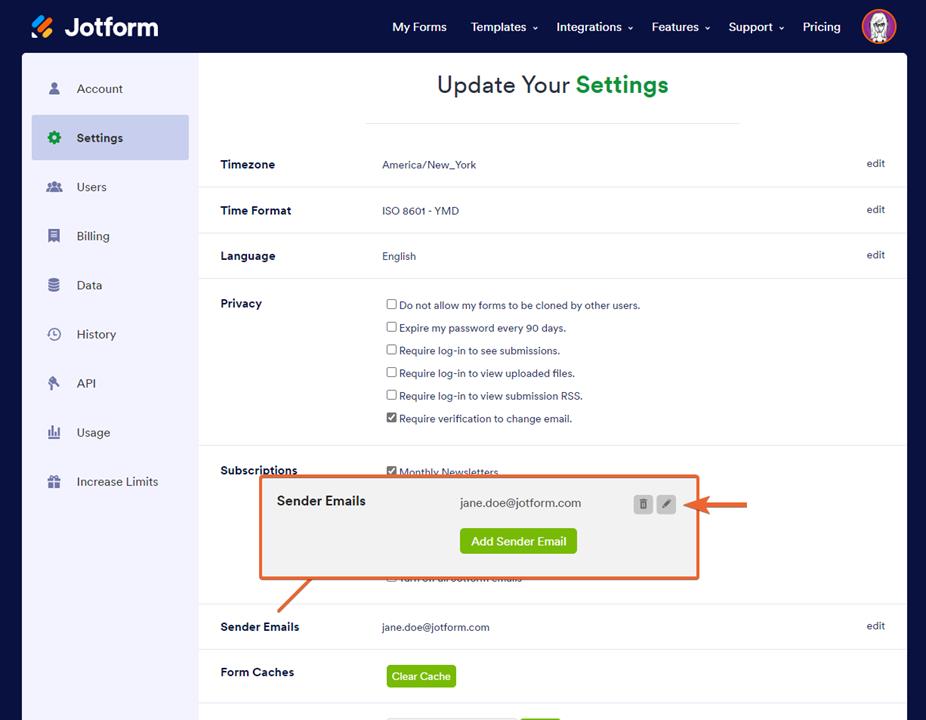
Task: Click the Update Your Settings heading
Action: (x=552, y=85)
